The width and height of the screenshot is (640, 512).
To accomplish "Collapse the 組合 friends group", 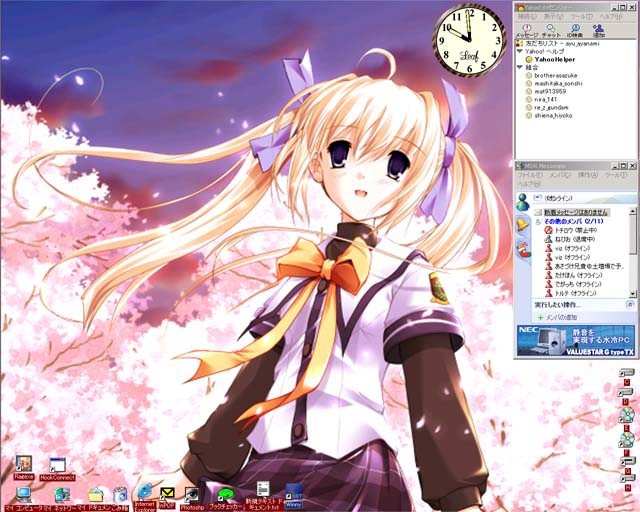I will 520,67.
